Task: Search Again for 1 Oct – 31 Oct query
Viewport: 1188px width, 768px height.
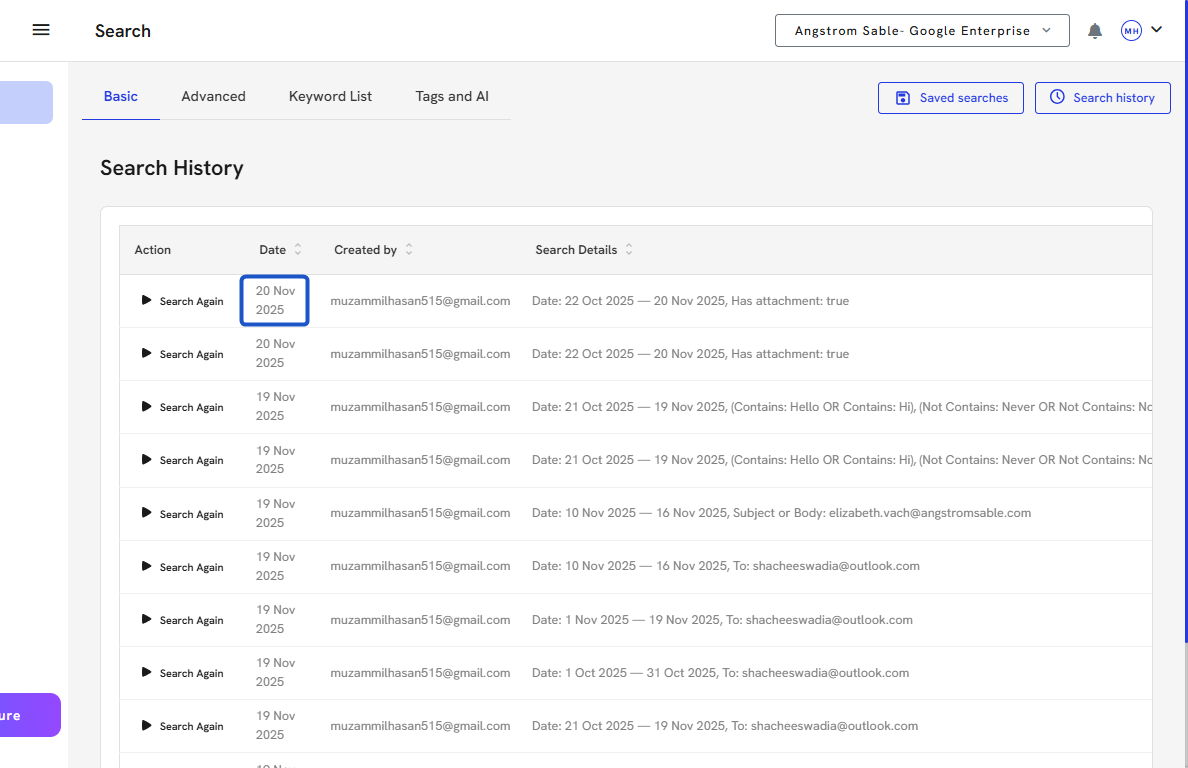Action: coord(182,673)
